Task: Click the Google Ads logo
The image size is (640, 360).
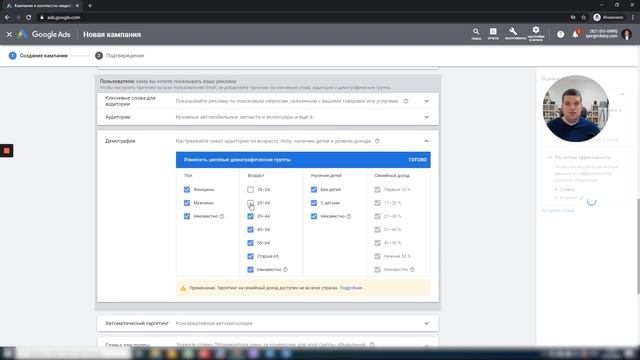Action: point(44,35)
